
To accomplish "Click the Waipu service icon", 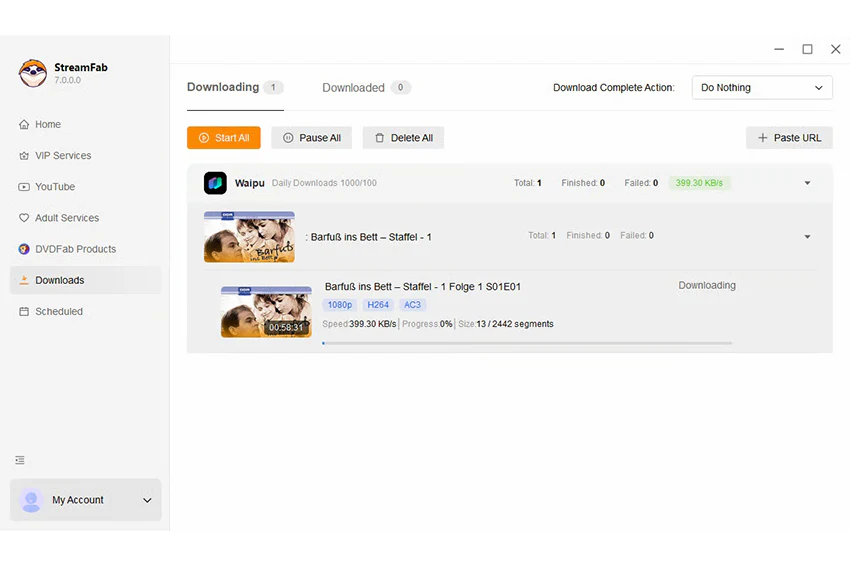I will [215, 183].
